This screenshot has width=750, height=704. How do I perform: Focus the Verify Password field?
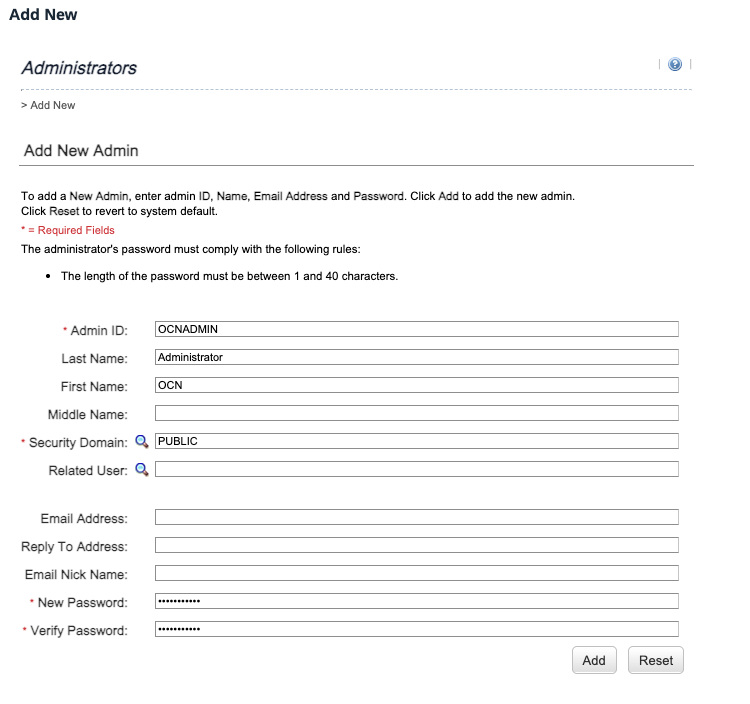click(x=416, y=629)
